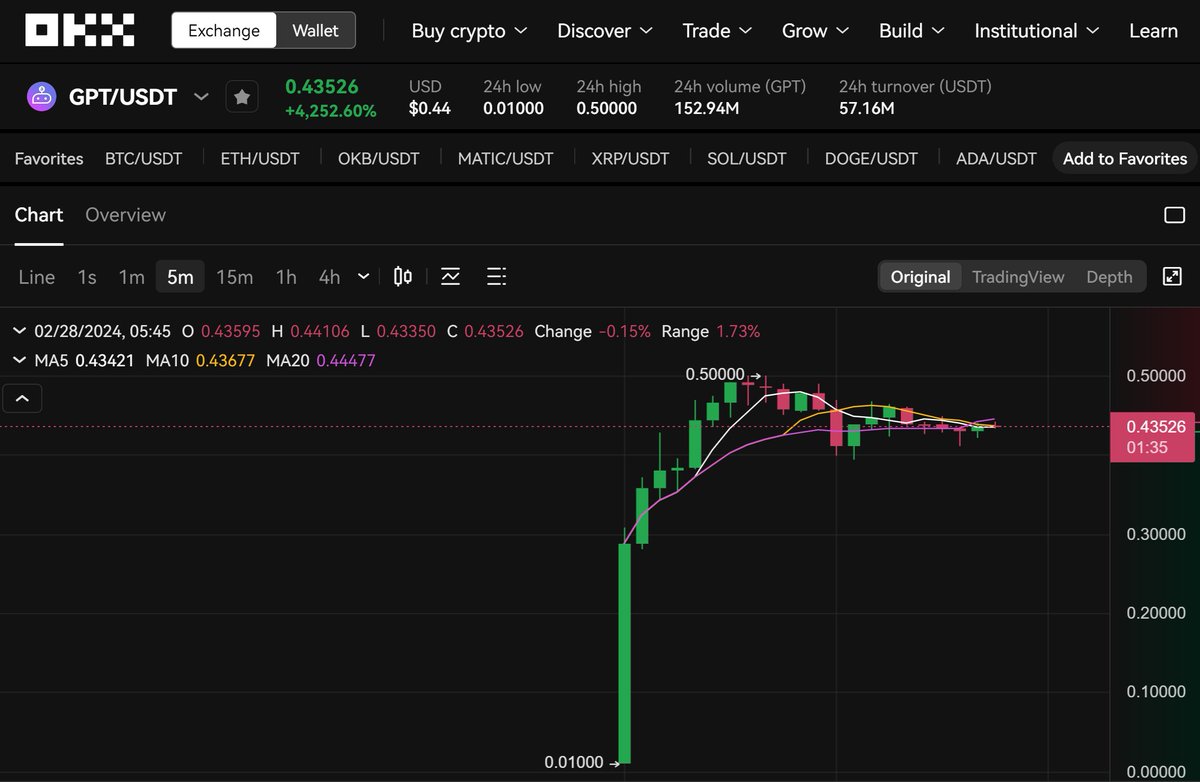Image resolution: width=1200 pixels, height=782 pixels.
Task: Switch to Wallet mode
Action: pos(314,30)
